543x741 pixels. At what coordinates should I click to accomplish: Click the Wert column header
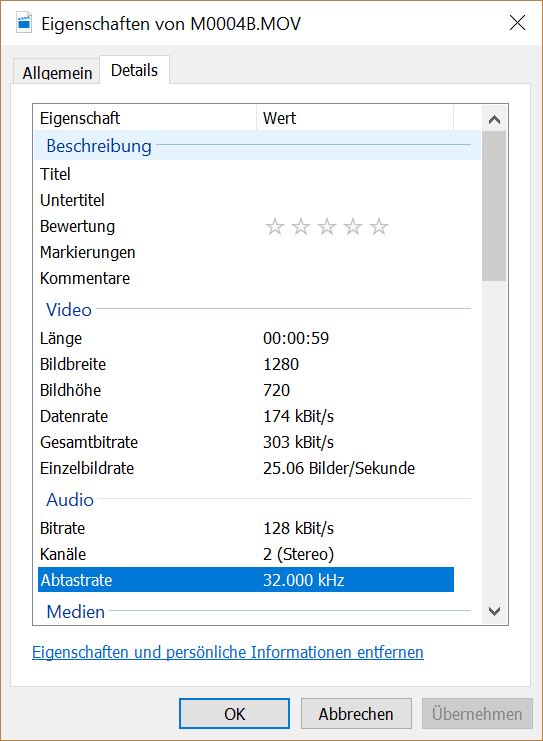click(x=355, y=118)
